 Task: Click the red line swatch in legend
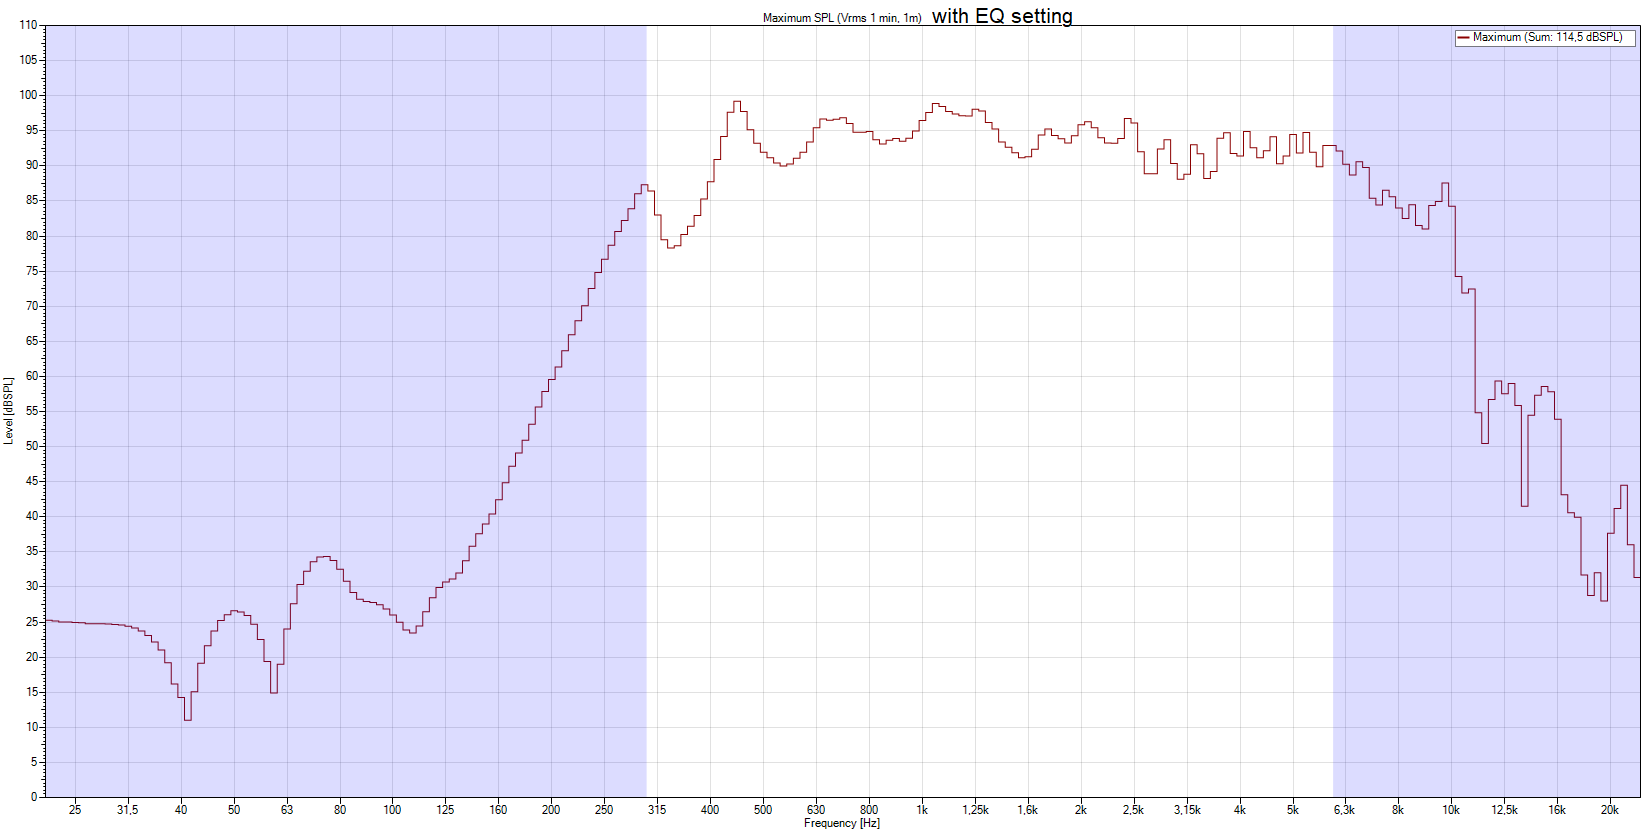1463,38
